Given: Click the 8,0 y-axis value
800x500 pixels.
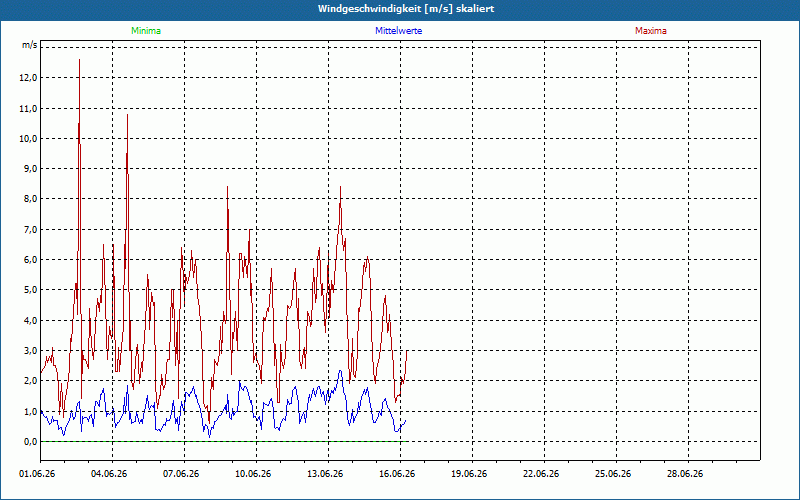Looking at the screenshot, I should [31, 199].
